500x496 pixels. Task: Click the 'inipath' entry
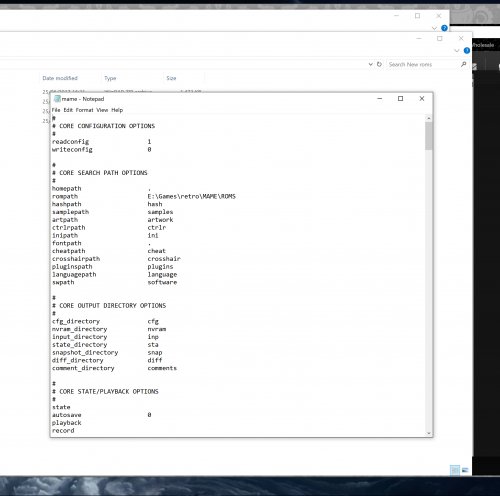pyautogui.click(x=65, y=235)
